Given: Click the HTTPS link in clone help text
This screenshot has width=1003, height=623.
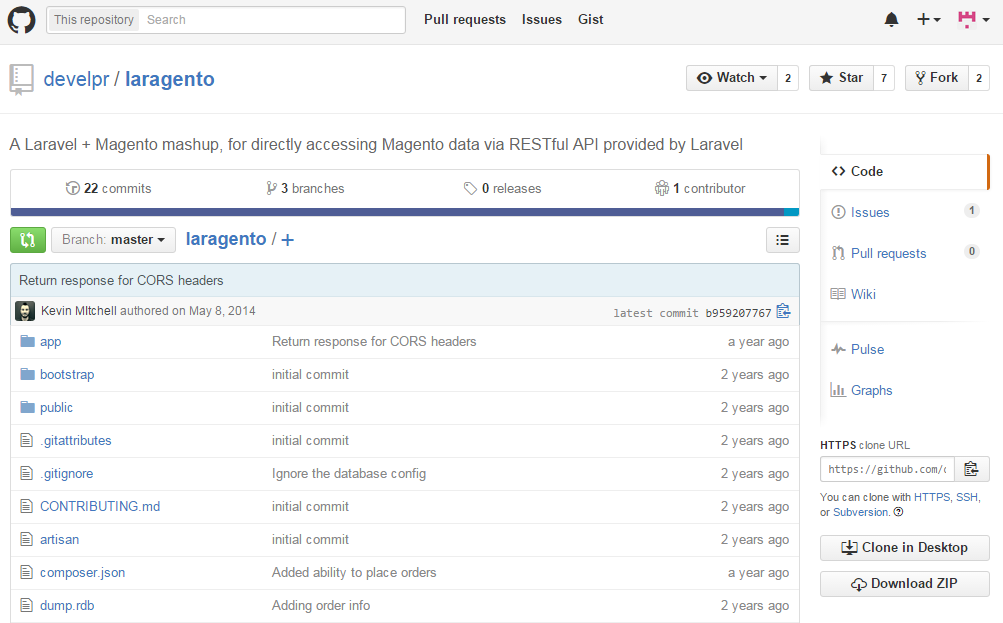Looking at the screenshot, I should pos(932,497).
